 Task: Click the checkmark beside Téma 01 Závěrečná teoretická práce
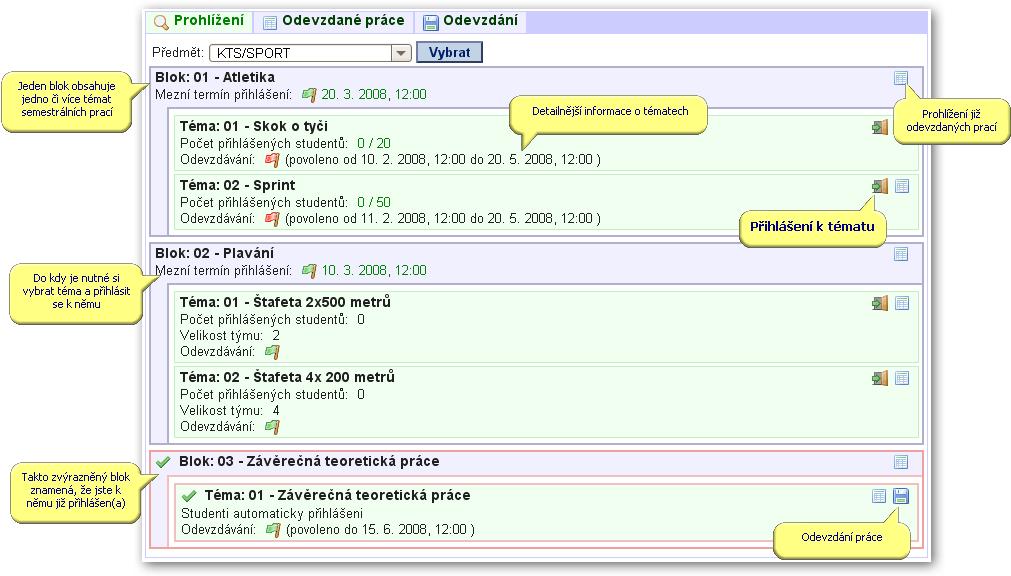click(x=189, y=496)
